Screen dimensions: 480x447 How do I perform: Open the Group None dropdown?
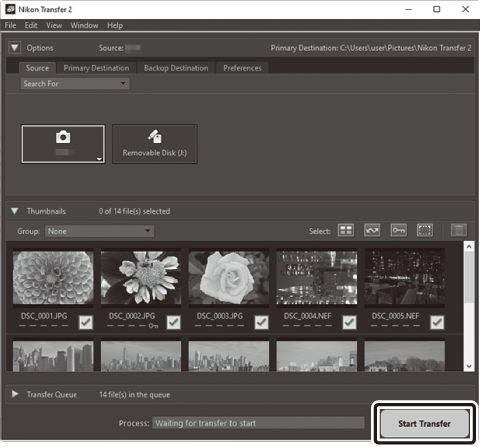[99, 231]
